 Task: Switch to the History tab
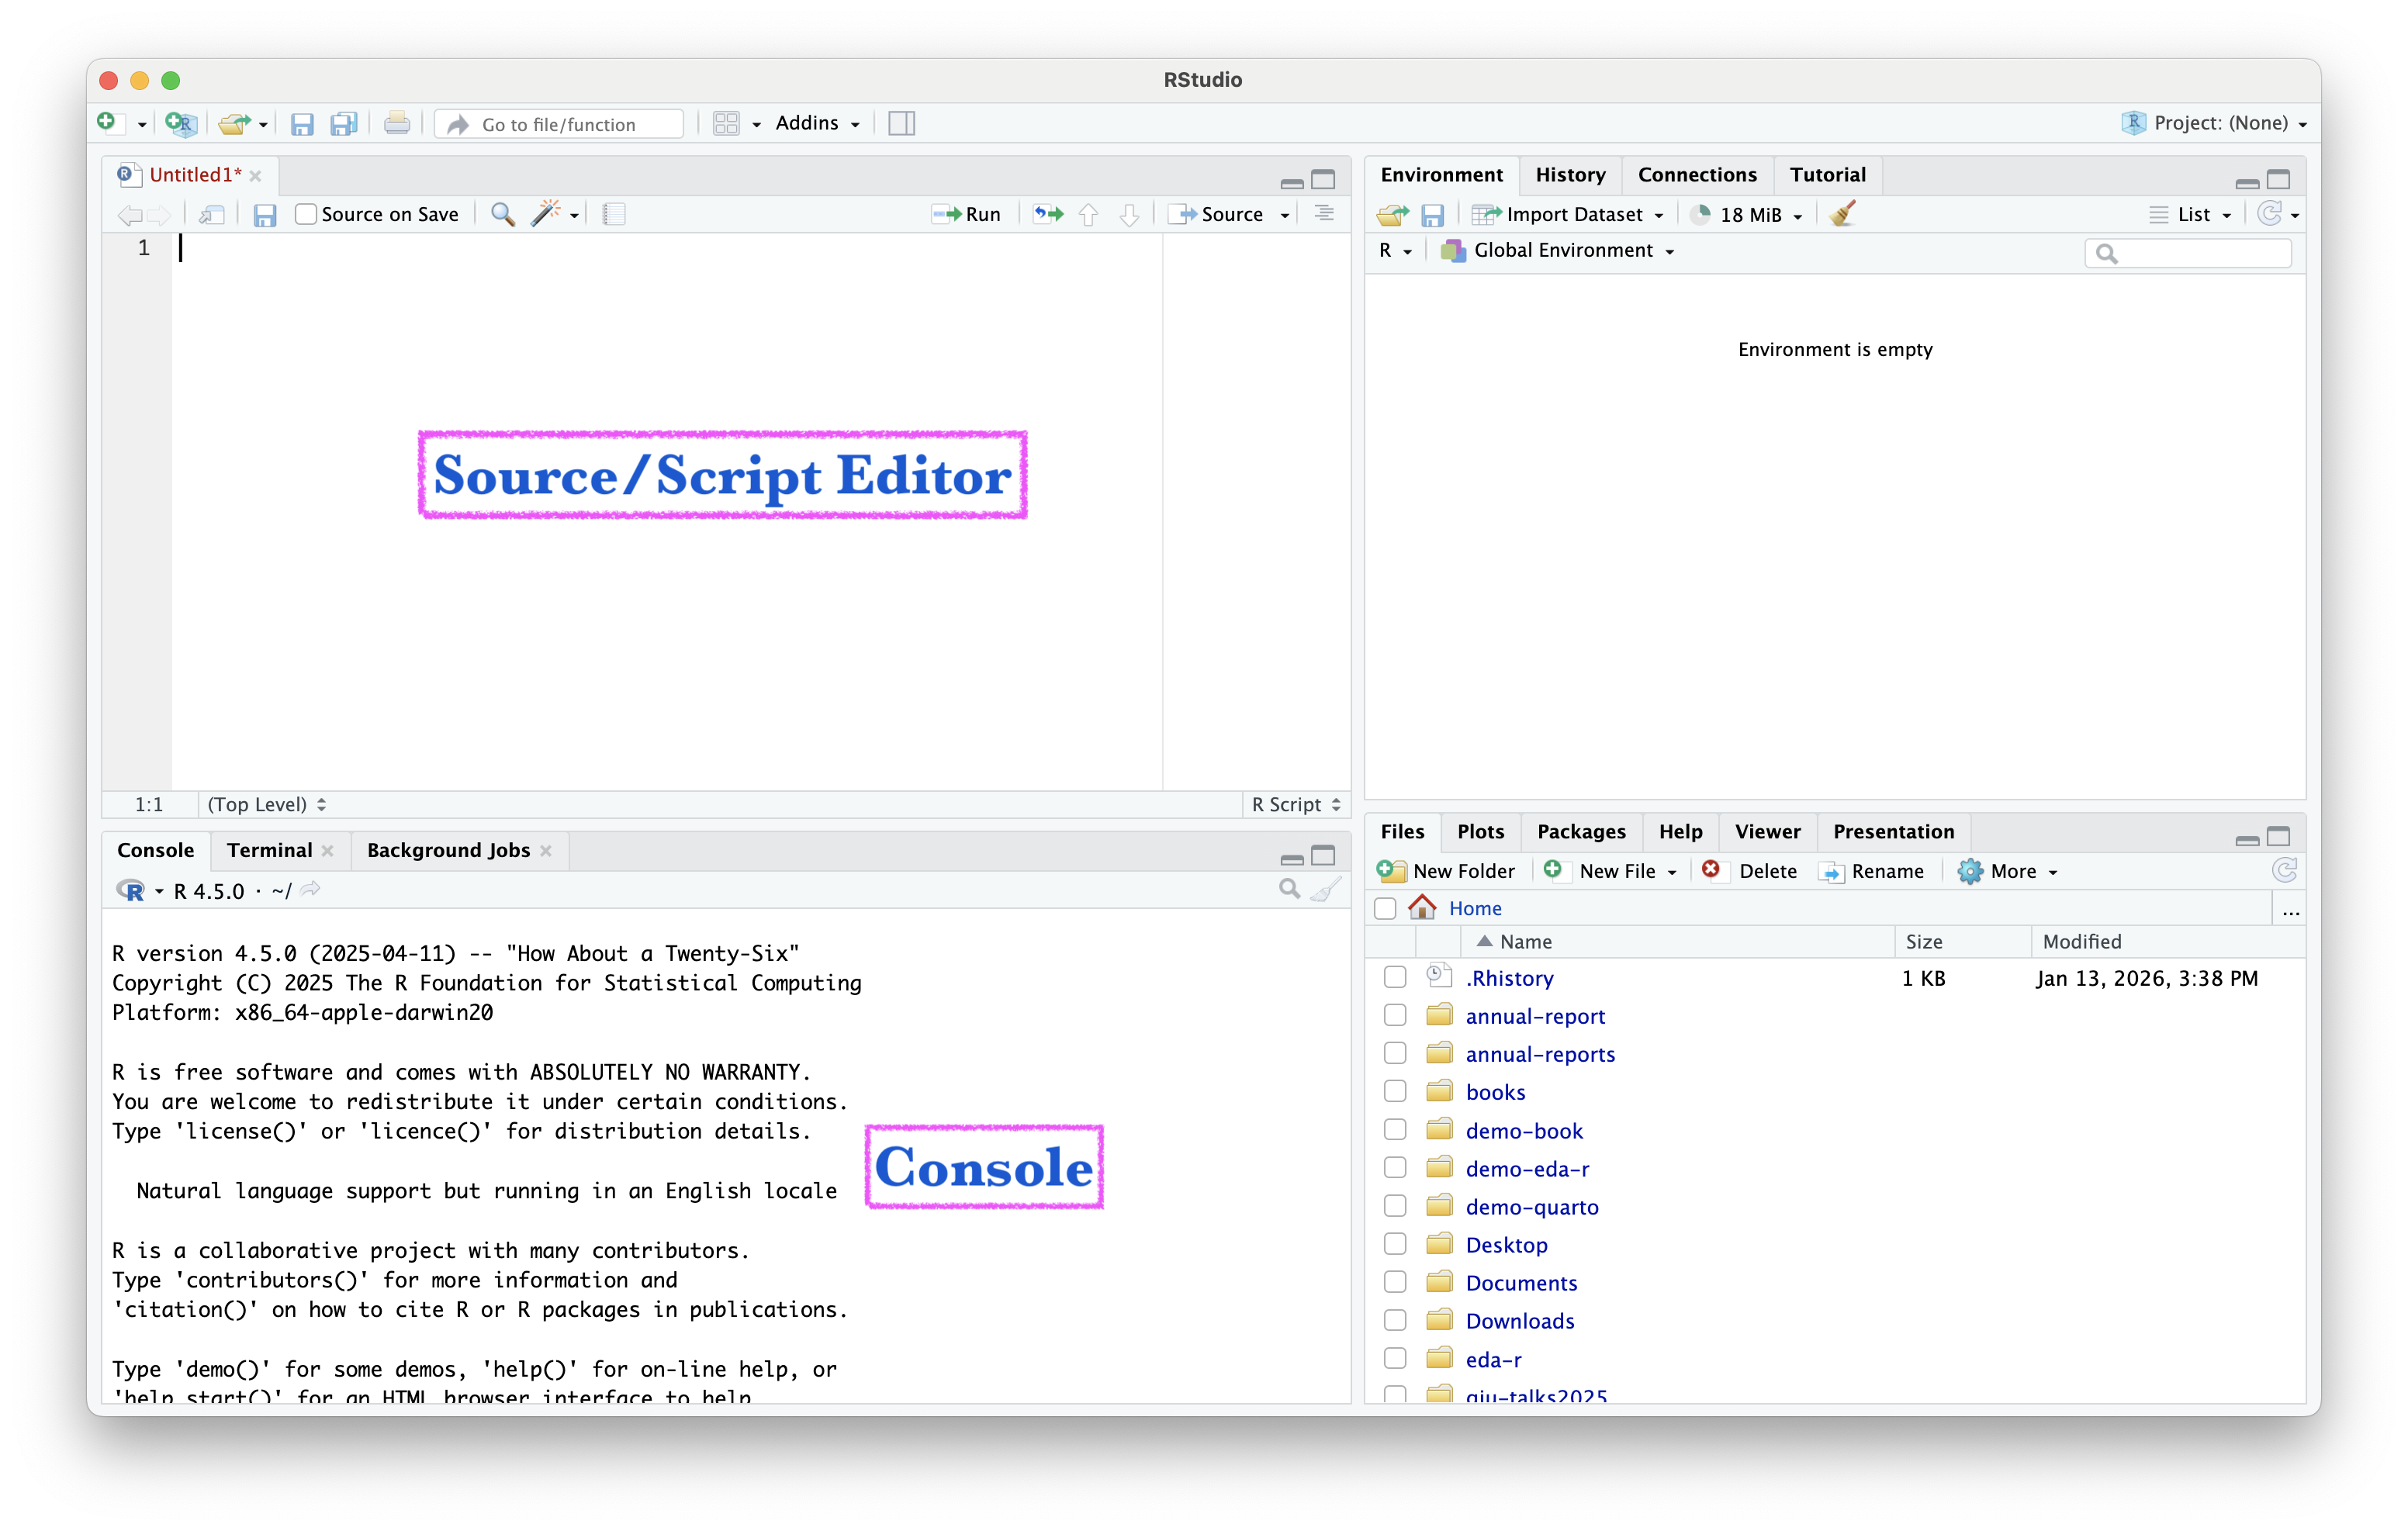click(x=1569, y=175)
